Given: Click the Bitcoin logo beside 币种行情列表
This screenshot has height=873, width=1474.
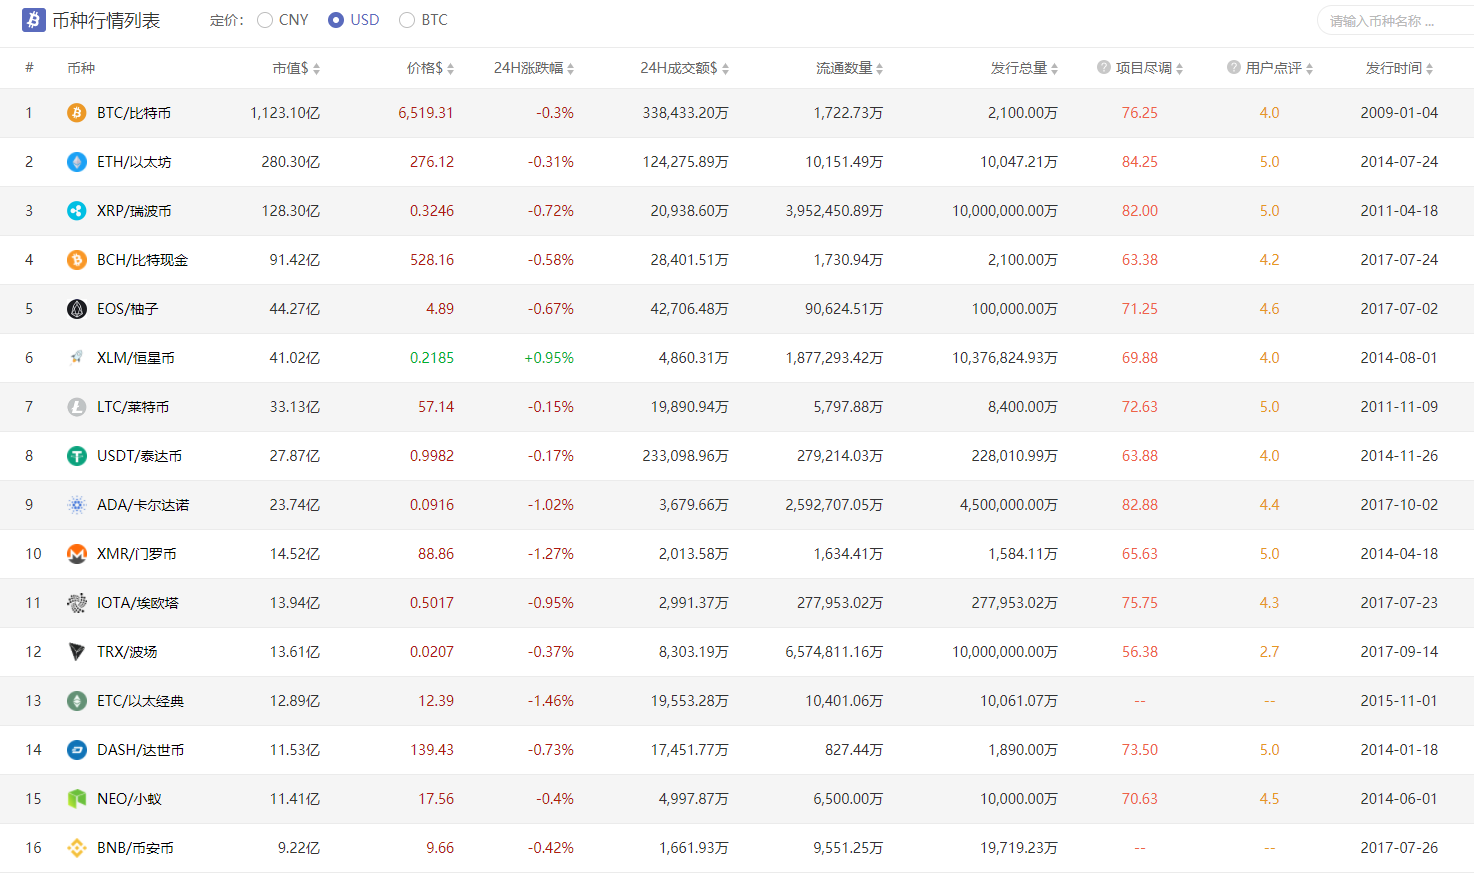Looking at the screenshot, I should [33, 20].
